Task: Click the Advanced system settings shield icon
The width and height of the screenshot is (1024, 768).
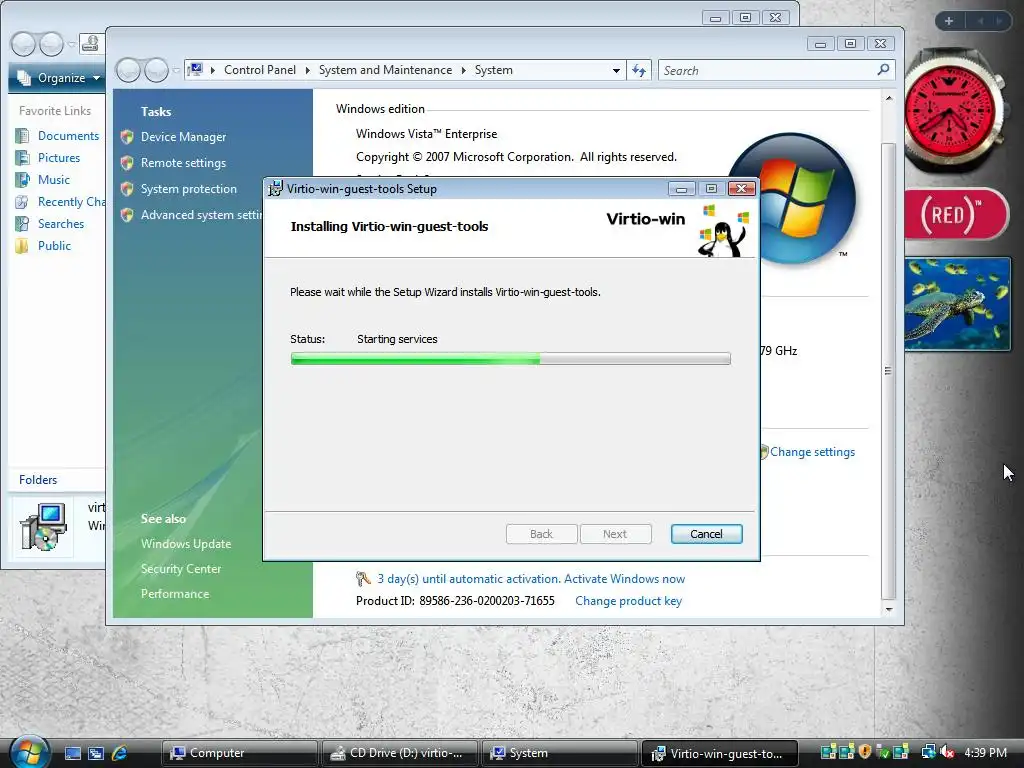Action: (127, 215)
